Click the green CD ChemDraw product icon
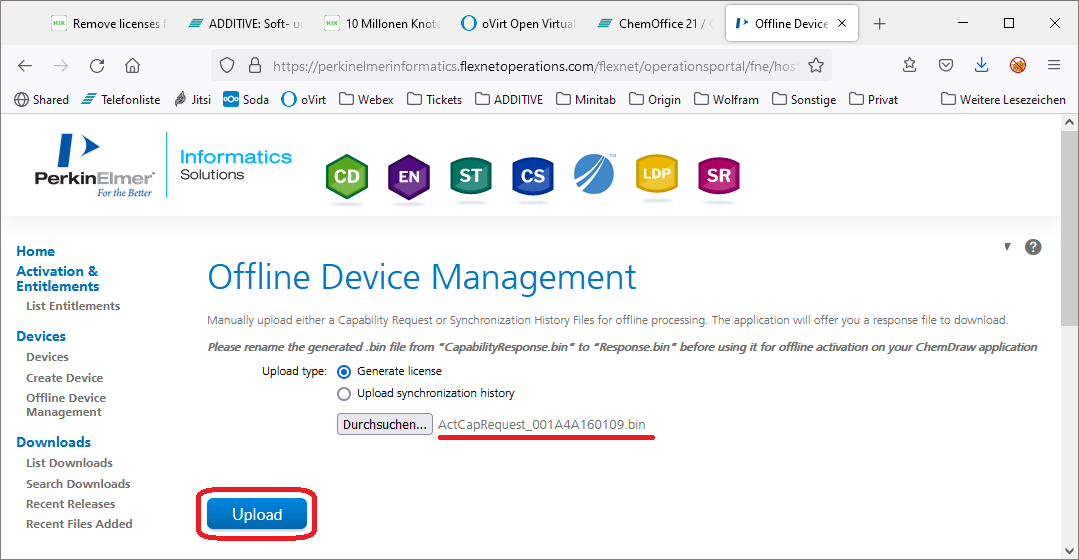The width and height of the screenshot is (1079, 560). [x=347, y=177]
